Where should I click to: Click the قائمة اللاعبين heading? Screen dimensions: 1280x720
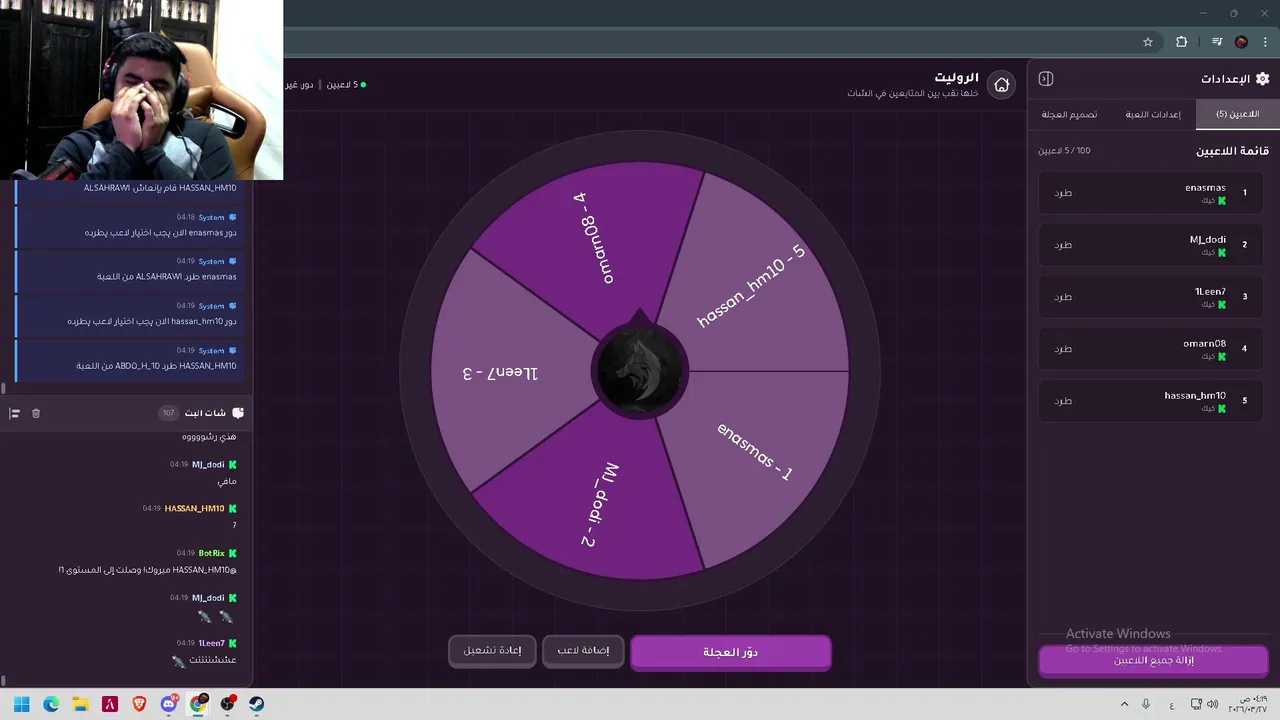(x=1232, y=151)
